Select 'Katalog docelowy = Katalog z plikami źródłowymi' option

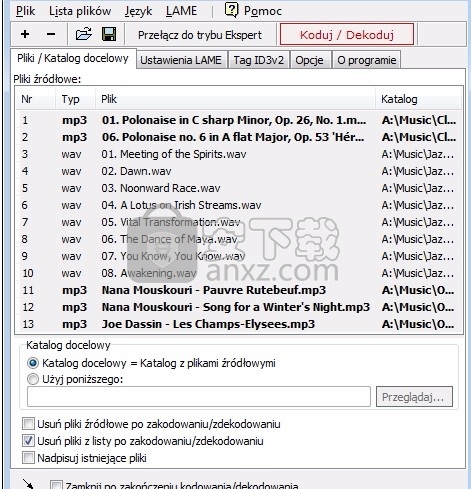click(x=33, y=363)
